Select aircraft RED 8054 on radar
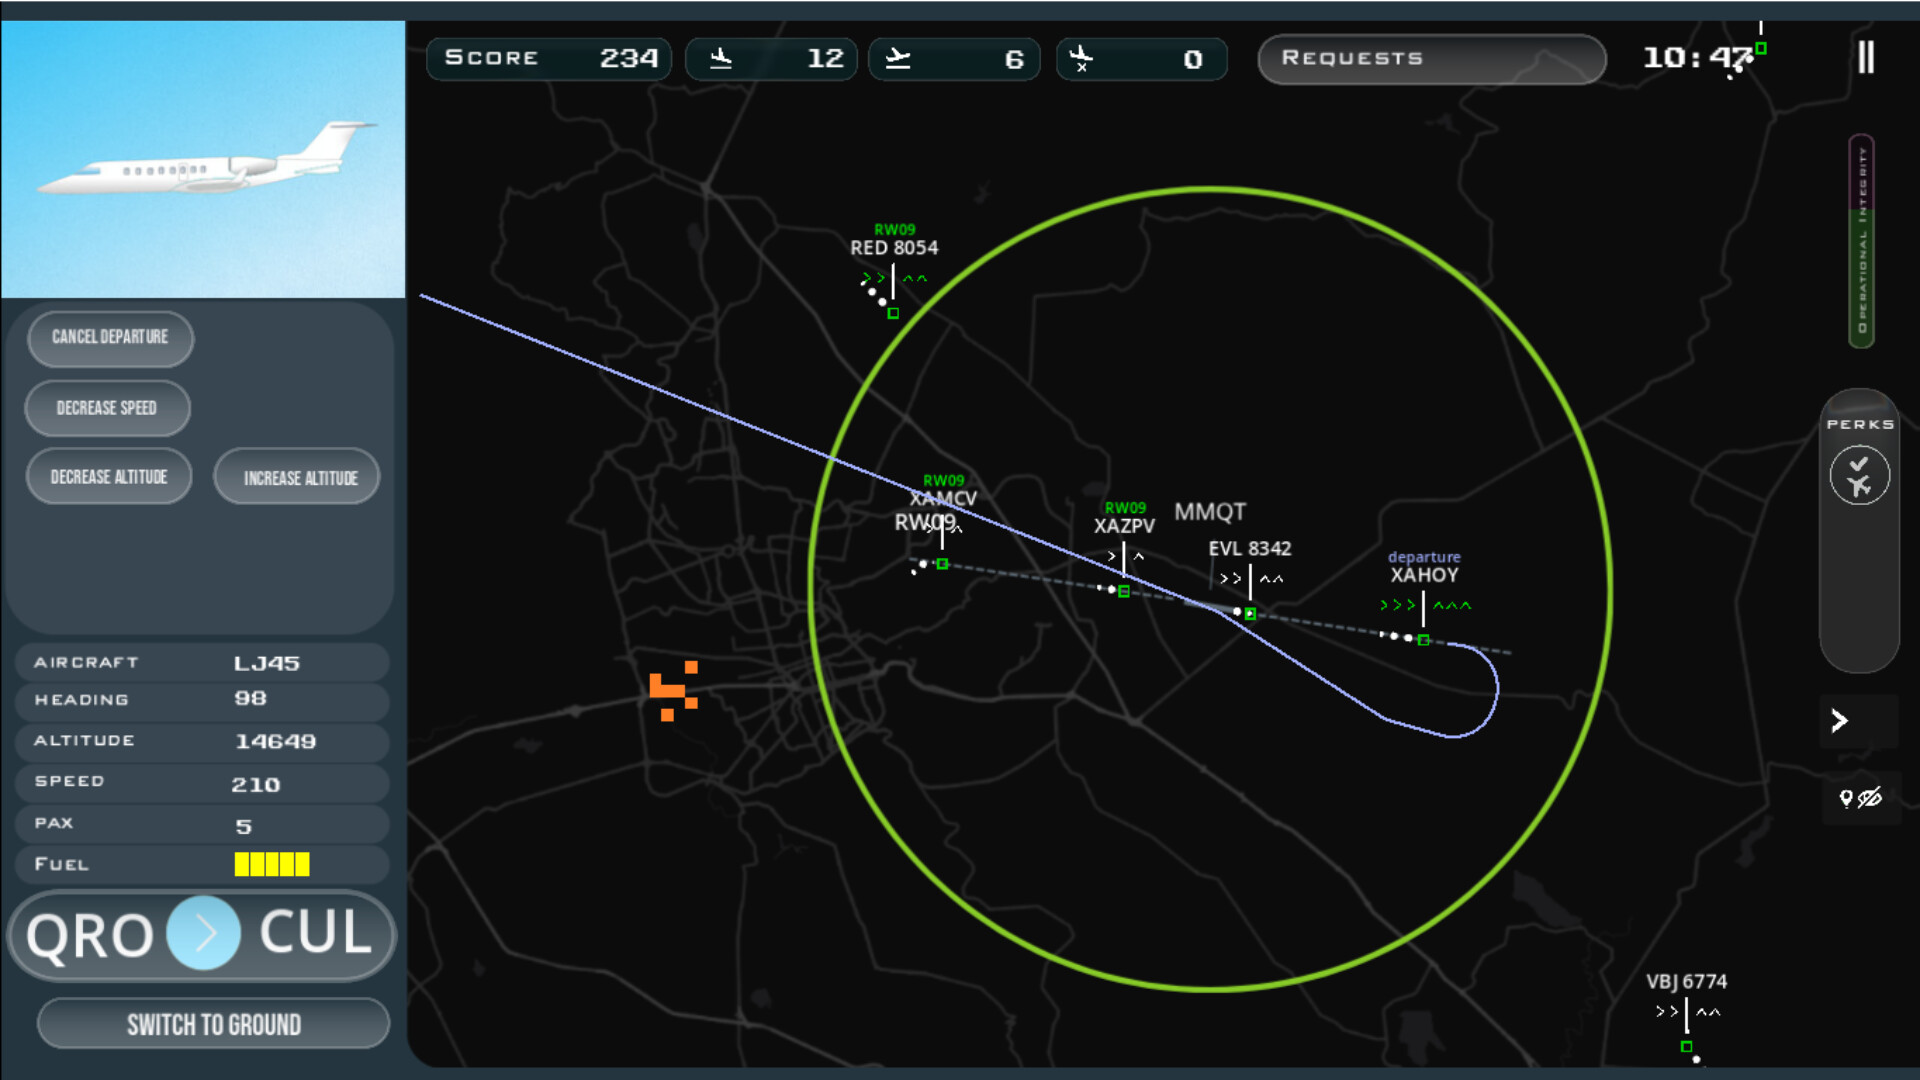 click(x=893, y=313)
